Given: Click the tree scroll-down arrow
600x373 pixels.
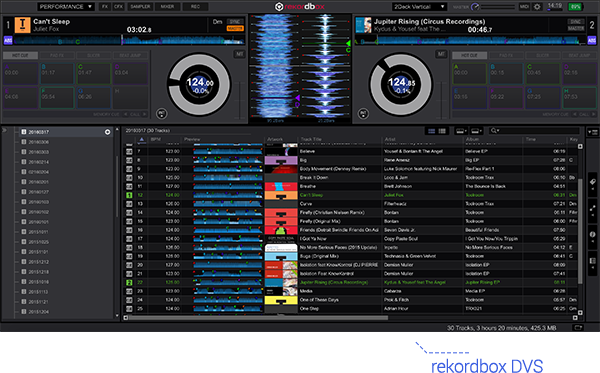Looking at the screenshot, I should point(117,316).
